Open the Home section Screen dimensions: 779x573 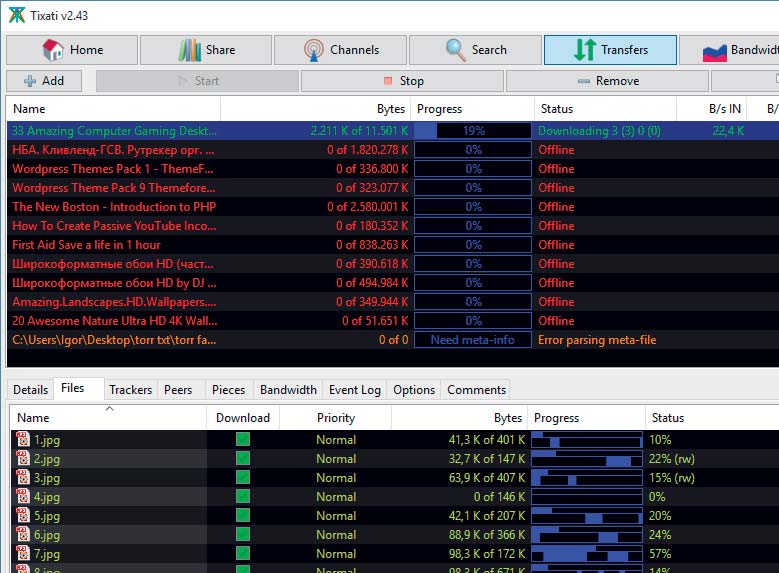pos(72,50)
